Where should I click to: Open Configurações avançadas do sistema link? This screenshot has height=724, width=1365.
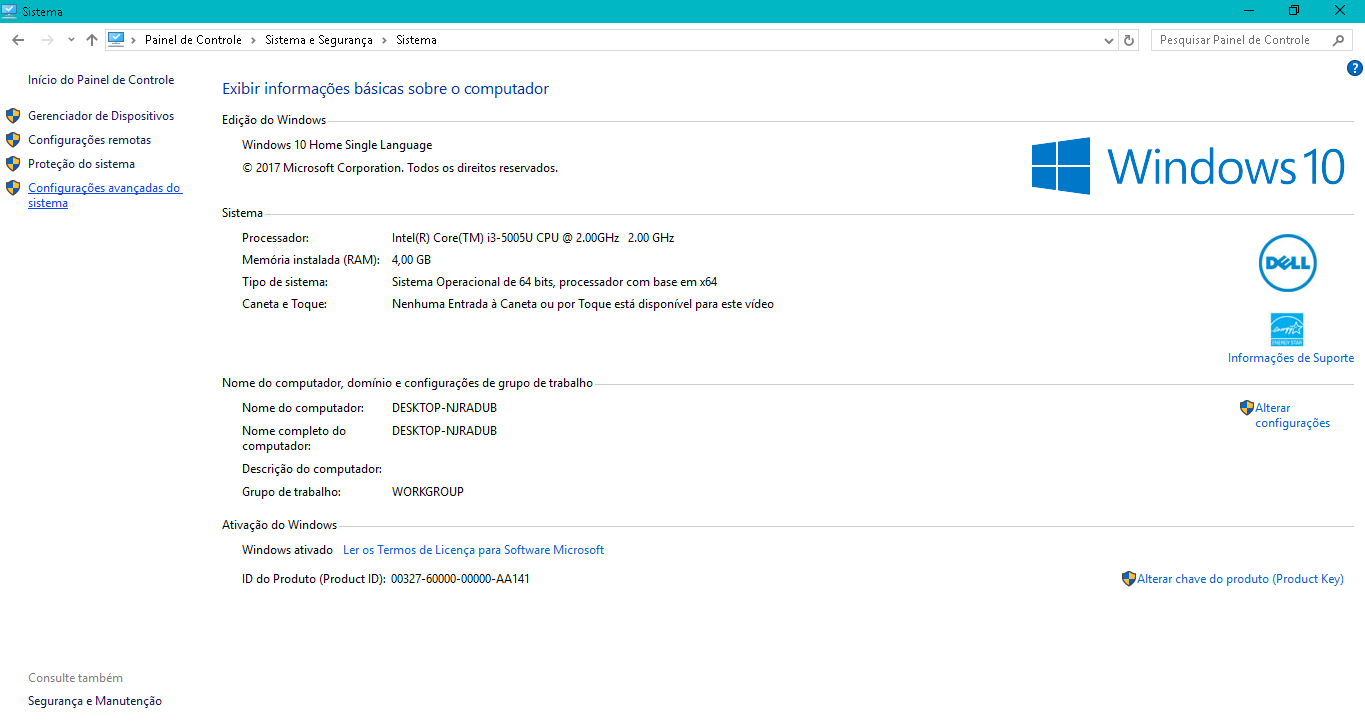pyautogui.click(x=104, y=195)
